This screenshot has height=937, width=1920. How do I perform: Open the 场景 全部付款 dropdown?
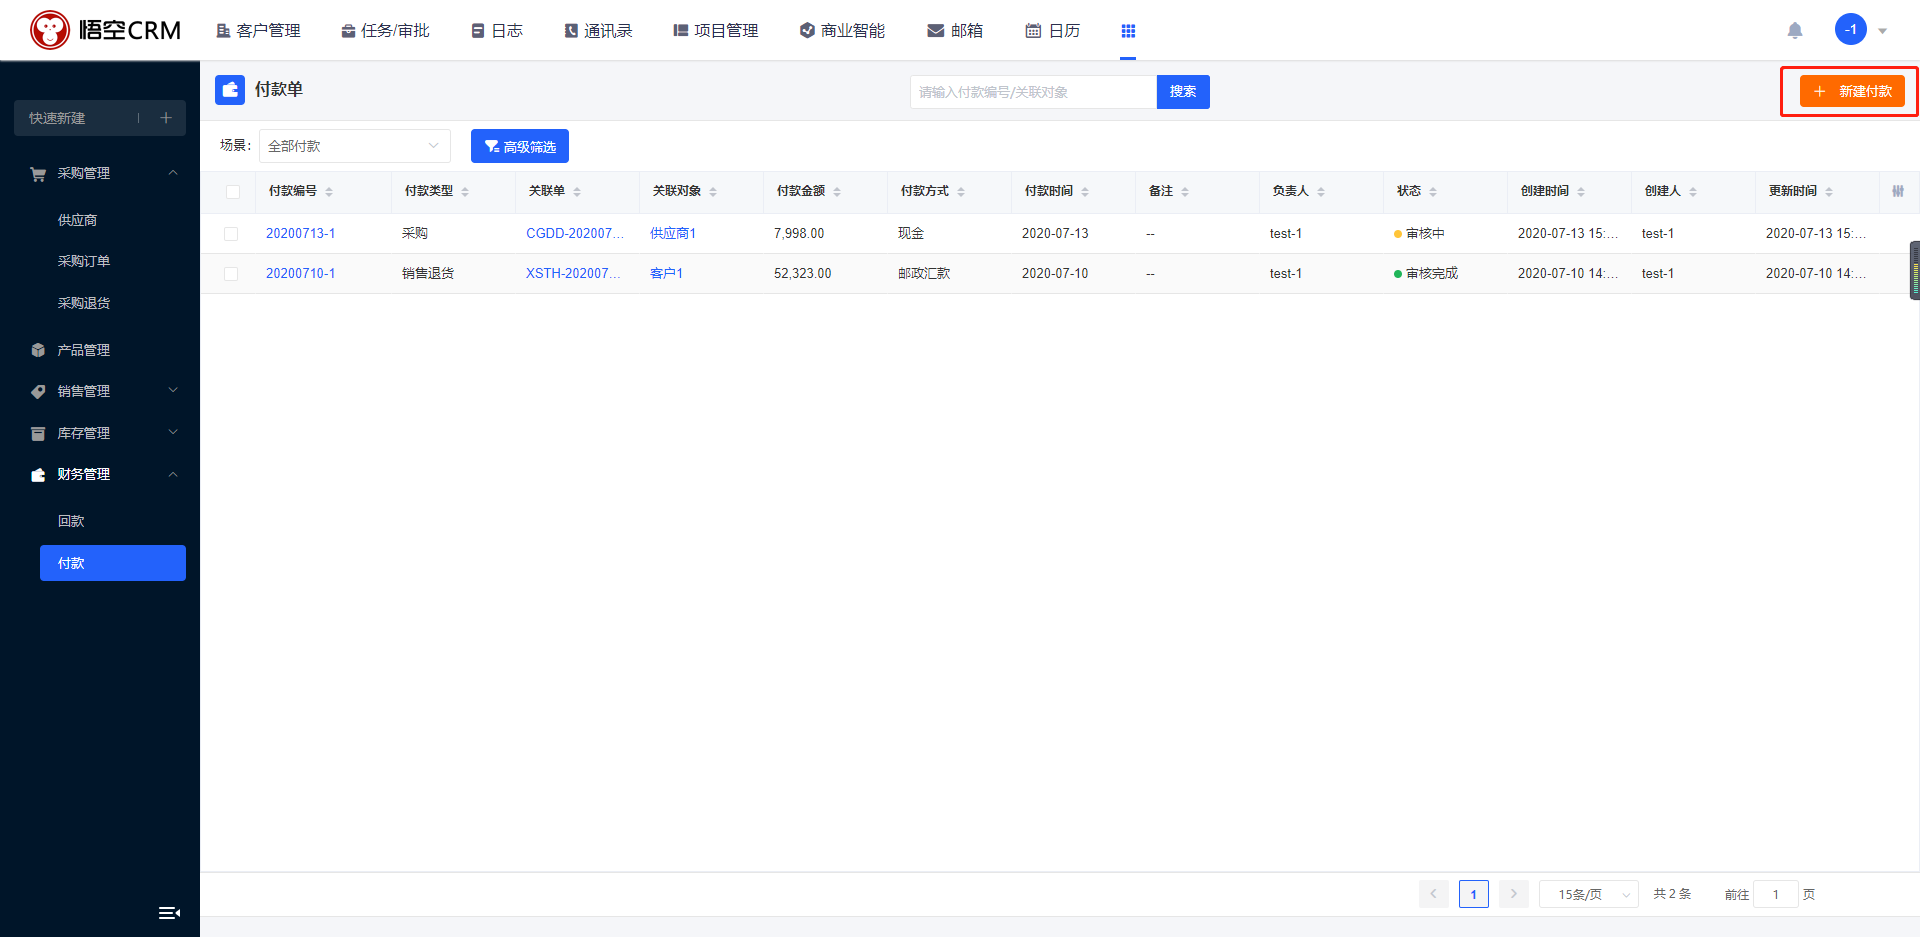(x=355, y=146)
